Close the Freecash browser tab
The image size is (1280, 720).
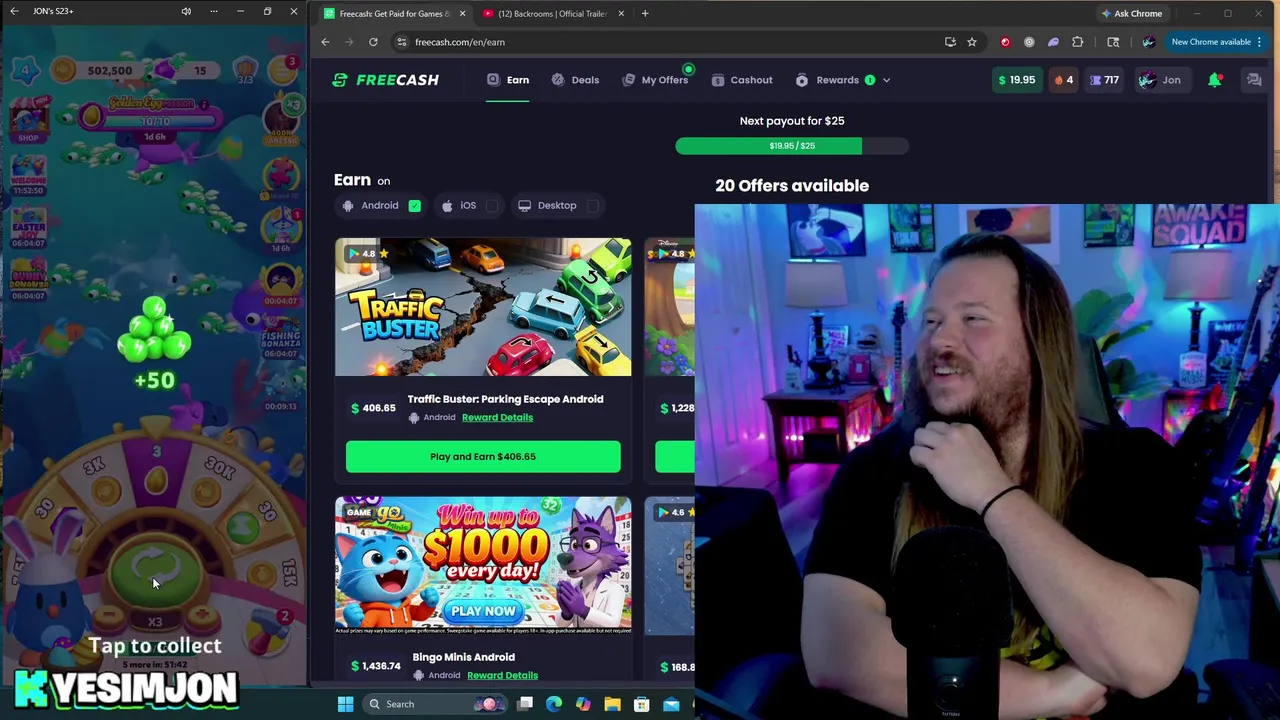tap(462, 14)
